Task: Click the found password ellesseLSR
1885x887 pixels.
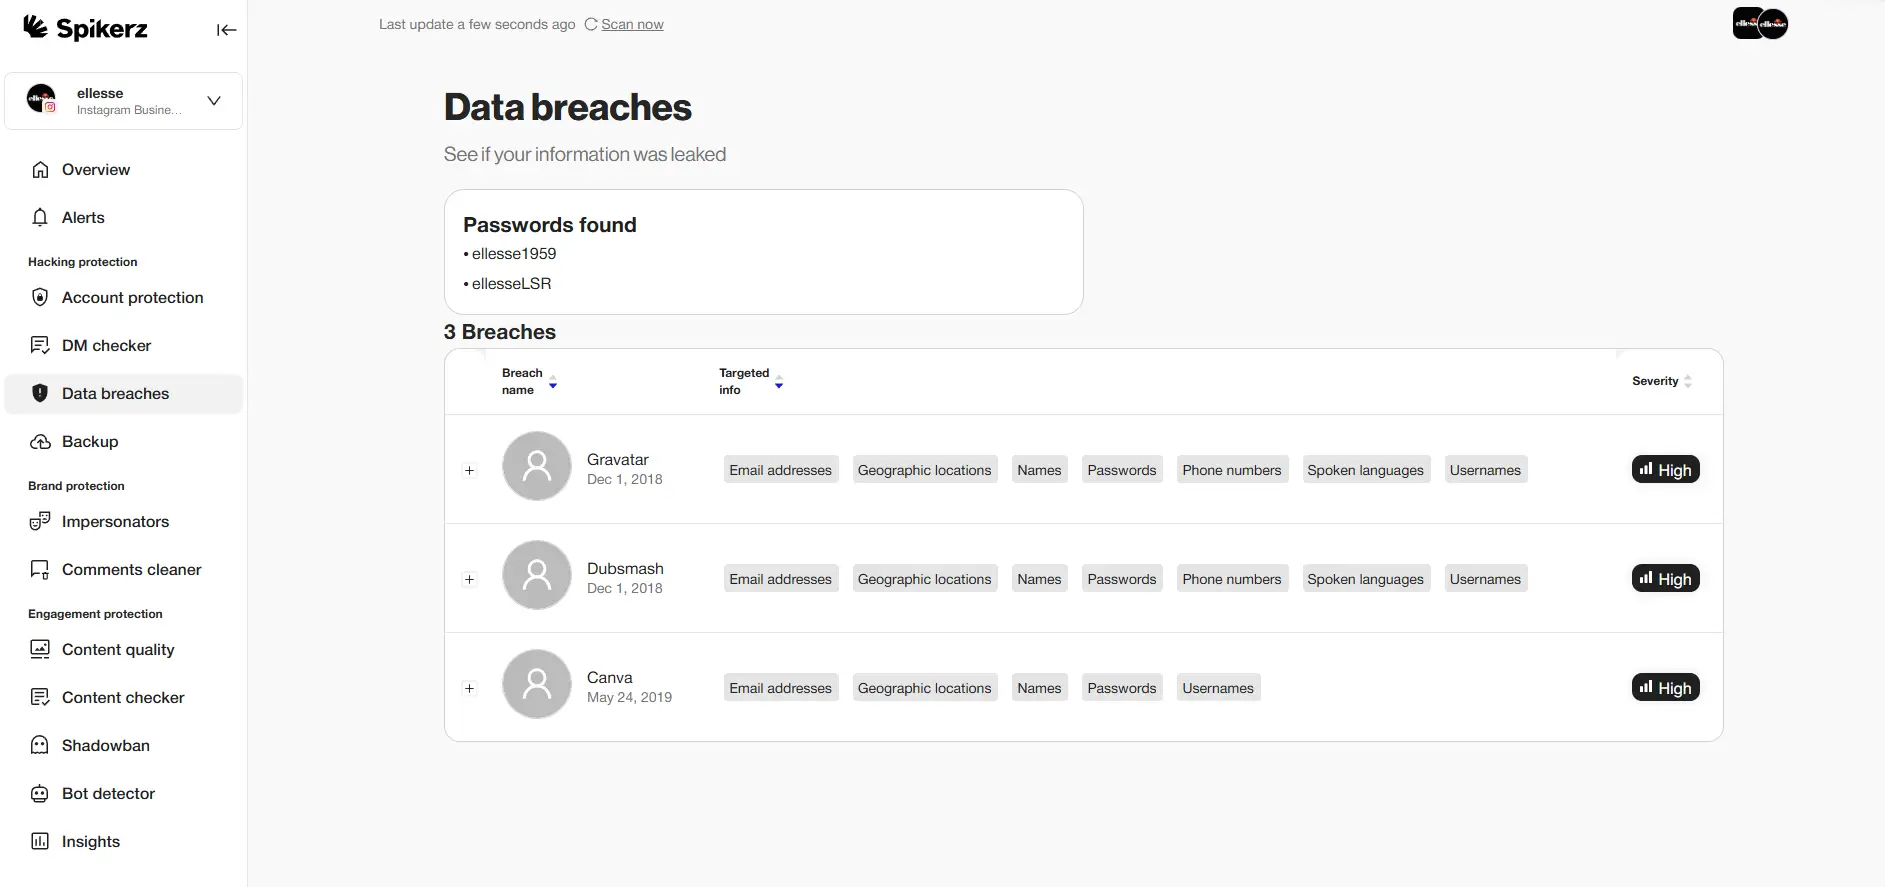Action: (512, 284)
